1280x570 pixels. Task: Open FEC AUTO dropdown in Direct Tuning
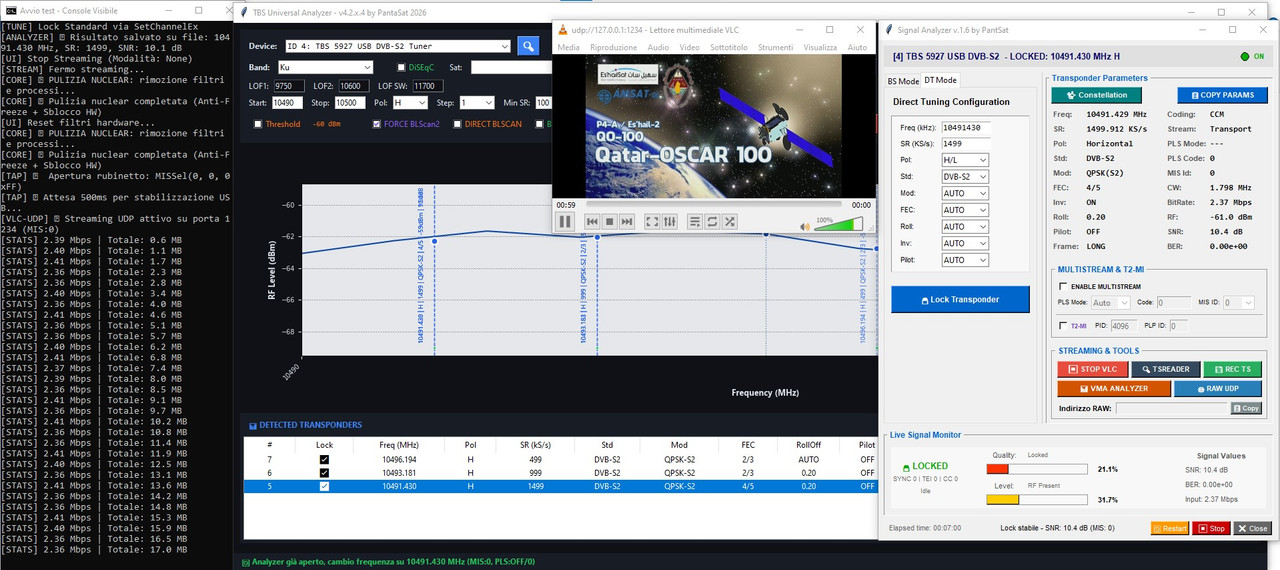pos(983,210)
